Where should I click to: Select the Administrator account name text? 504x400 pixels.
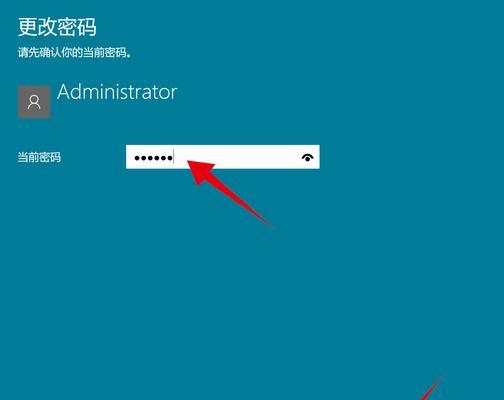117,92
